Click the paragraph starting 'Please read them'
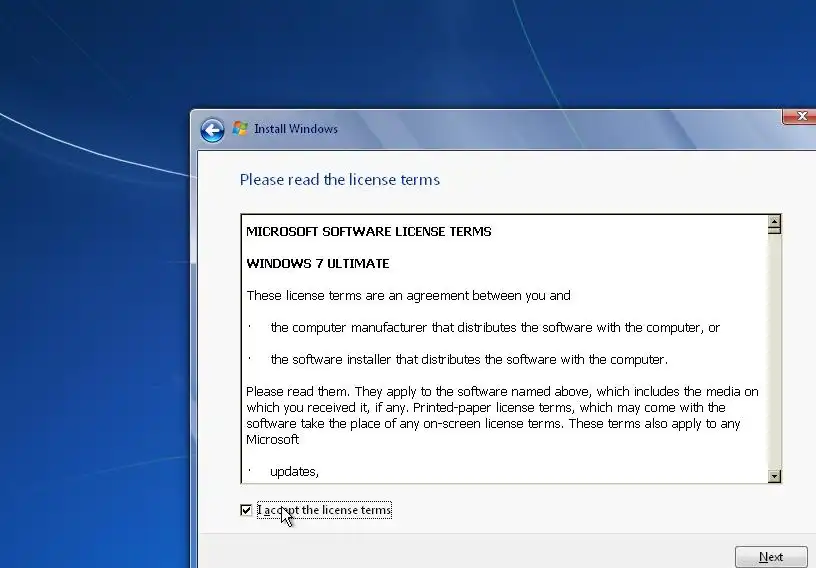The width and height of the screenshot is (816, 568). click(x=502, y=415)
